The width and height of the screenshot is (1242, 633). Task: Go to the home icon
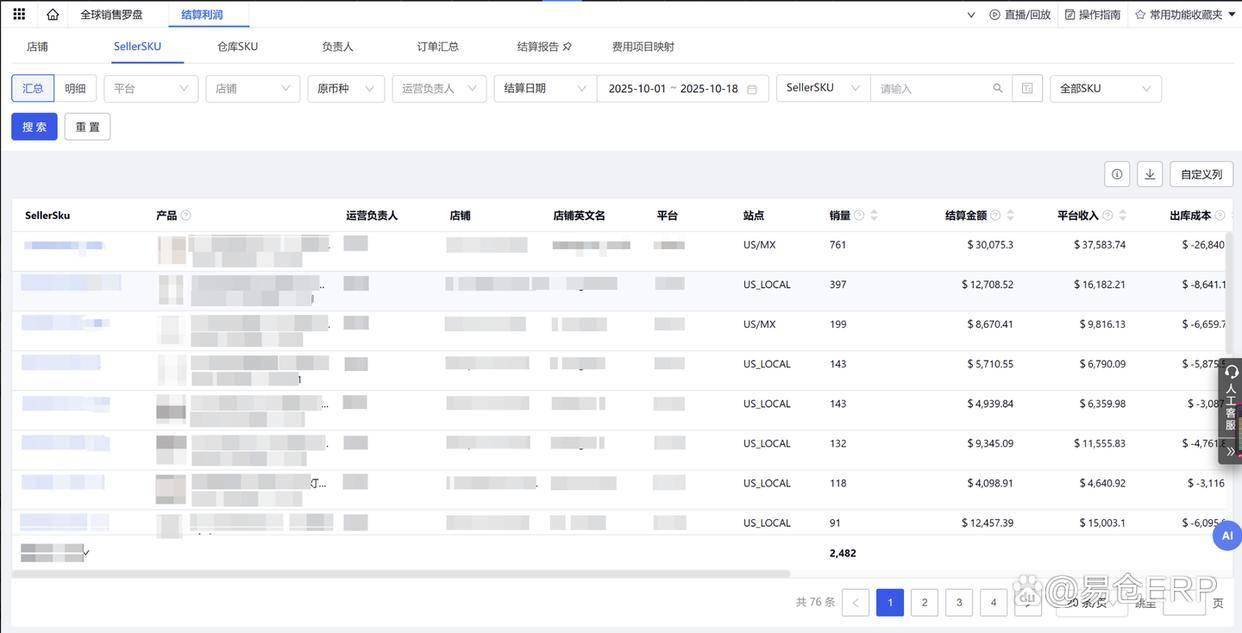point(53,14)
